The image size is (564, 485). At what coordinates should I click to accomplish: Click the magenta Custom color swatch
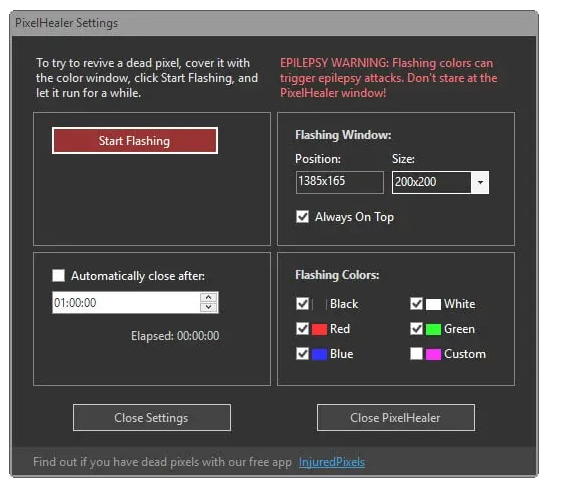click(433, 354)
